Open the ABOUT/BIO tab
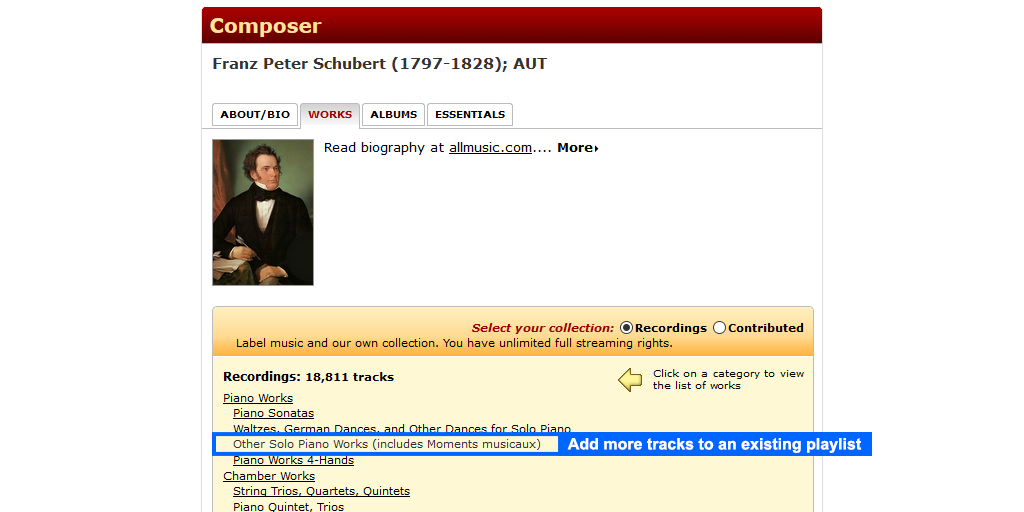The height and width of the screenshot is (512, 1024). coord(255,114)
